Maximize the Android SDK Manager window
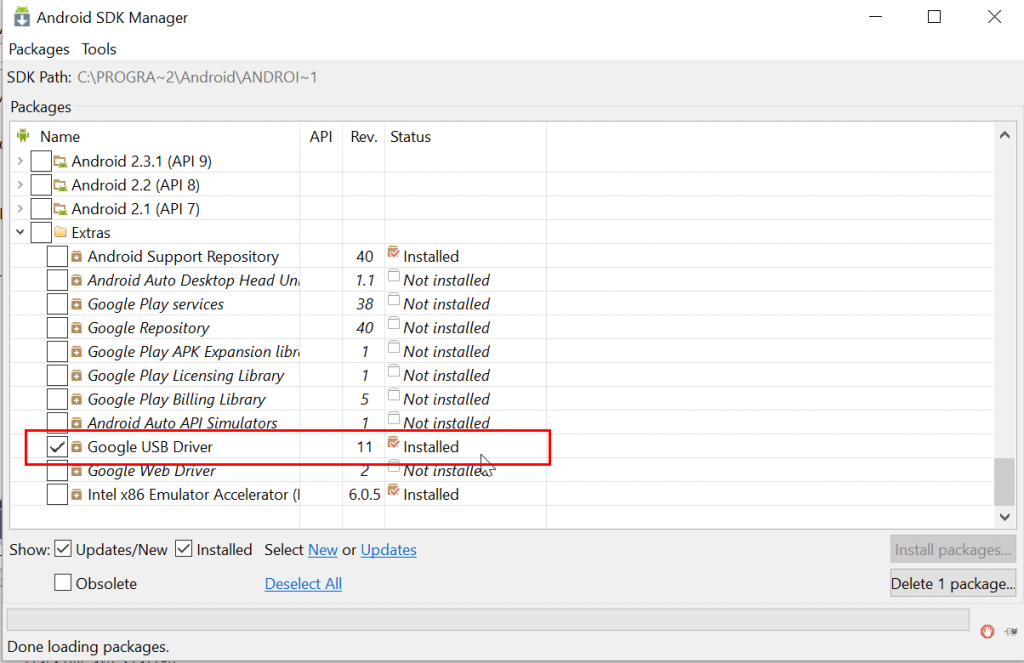The width and height of the screenshot is (1024, 663). coord(935,17)
